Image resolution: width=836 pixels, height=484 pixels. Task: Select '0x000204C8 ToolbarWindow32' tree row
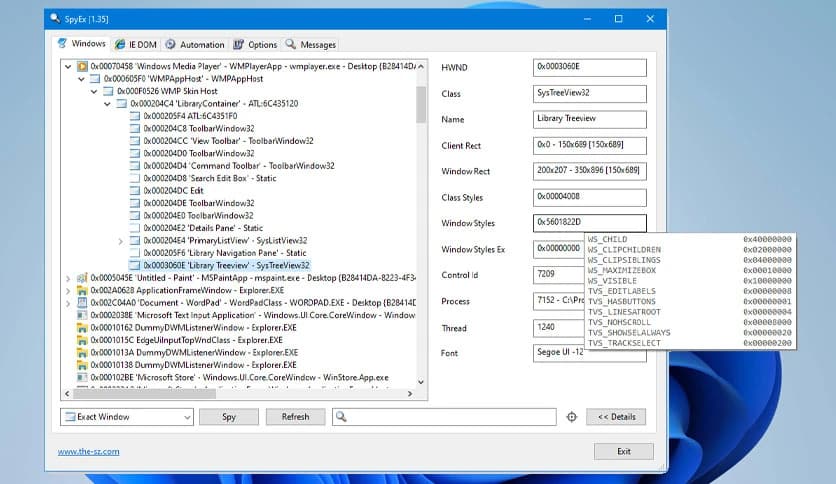coord(199,128)
